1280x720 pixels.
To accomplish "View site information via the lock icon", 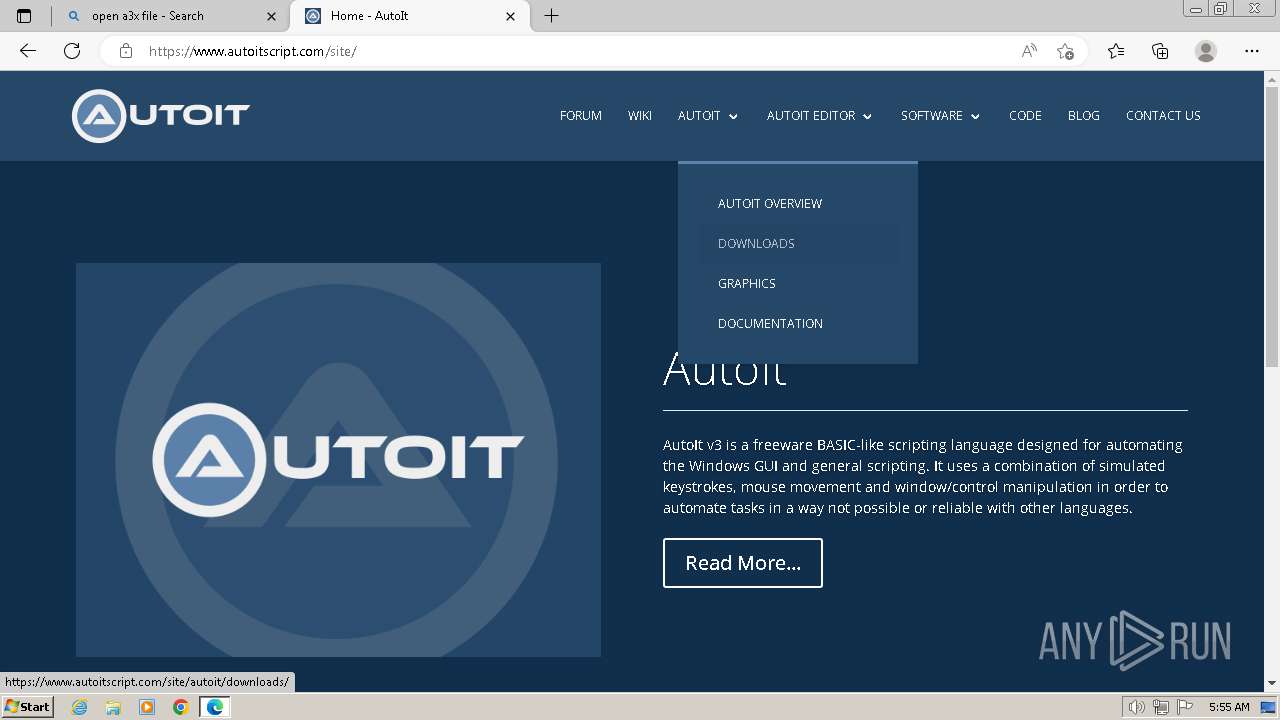I will (126, 51).
